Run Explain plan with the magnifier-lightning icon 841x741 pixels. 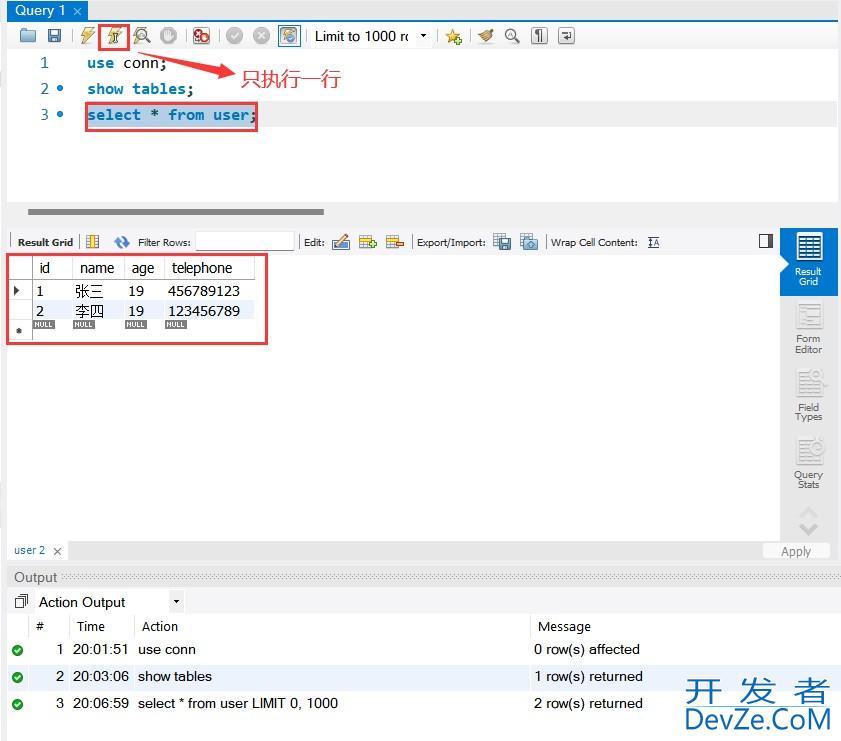pyautogui.click(x=142, y=36)
